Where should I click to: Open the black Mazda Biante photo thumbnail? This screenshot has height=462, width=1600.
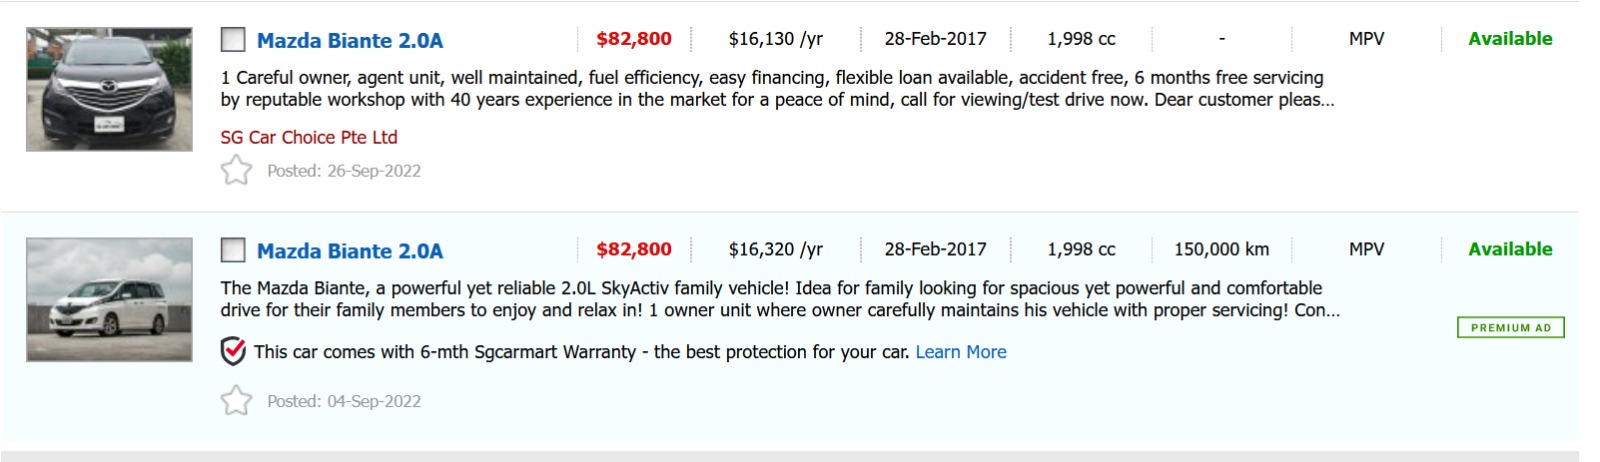point(109,90)
